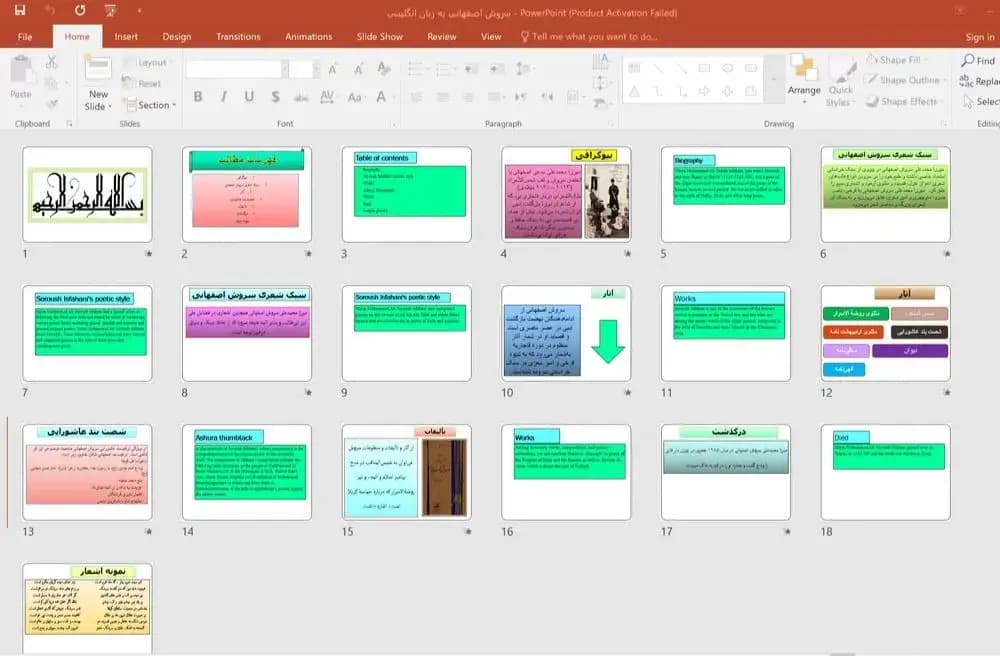The image size is (1000, 656).
Task: Open Quick Styles in the Drawing group
Action: click(841, 82)
